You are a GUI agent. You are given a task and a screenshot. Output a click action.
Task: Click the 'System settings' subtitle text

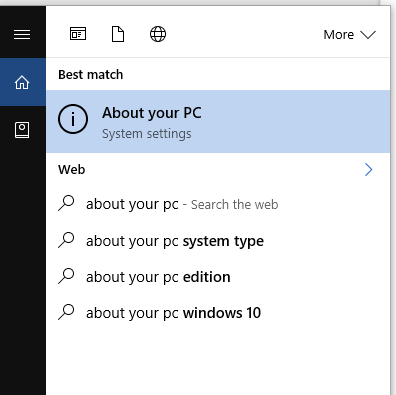(x=147, y=134)
